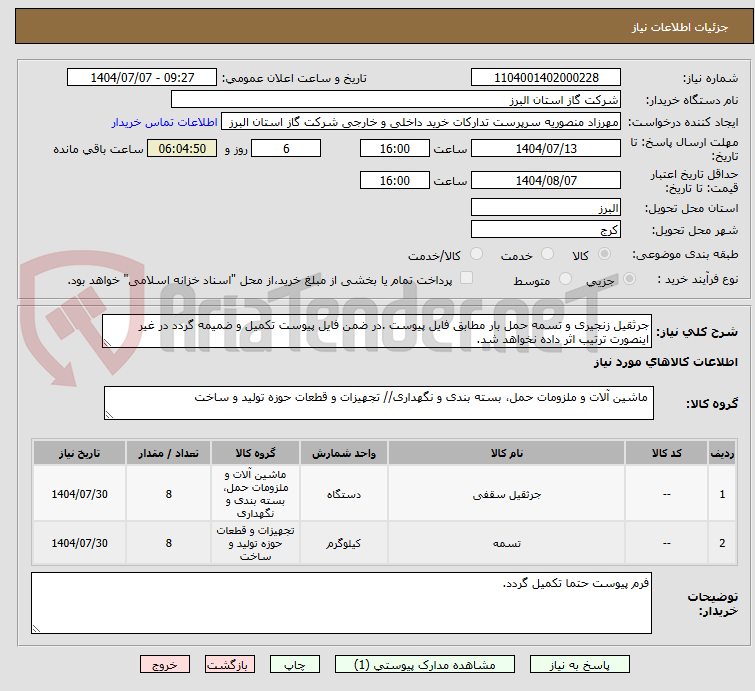Image resolution: width=755 pixels, height=691 pixels.
Task: Select the کالا radio button
Action: [604, 254]
